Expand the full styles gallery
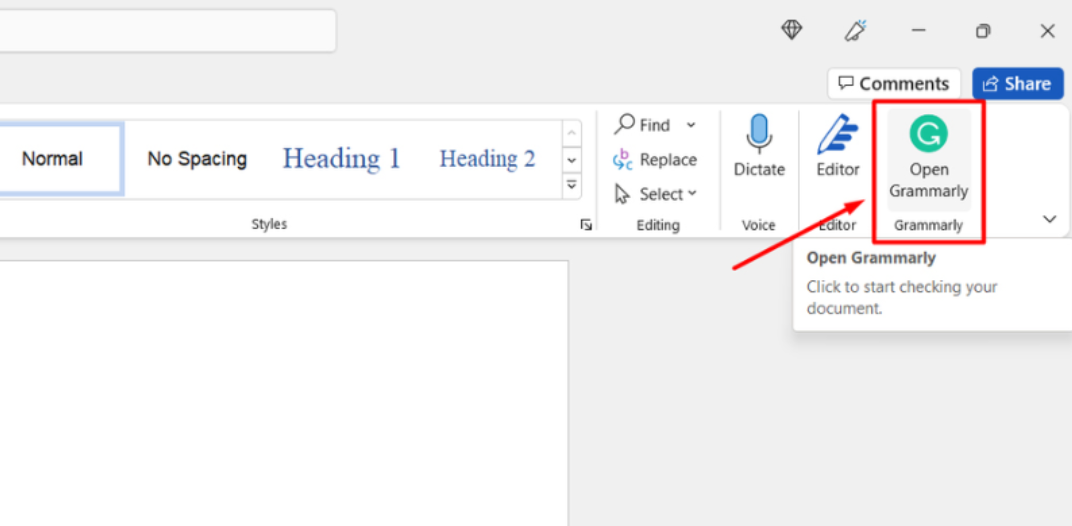This screenshot has width=1072, height=526. (572, 185)
